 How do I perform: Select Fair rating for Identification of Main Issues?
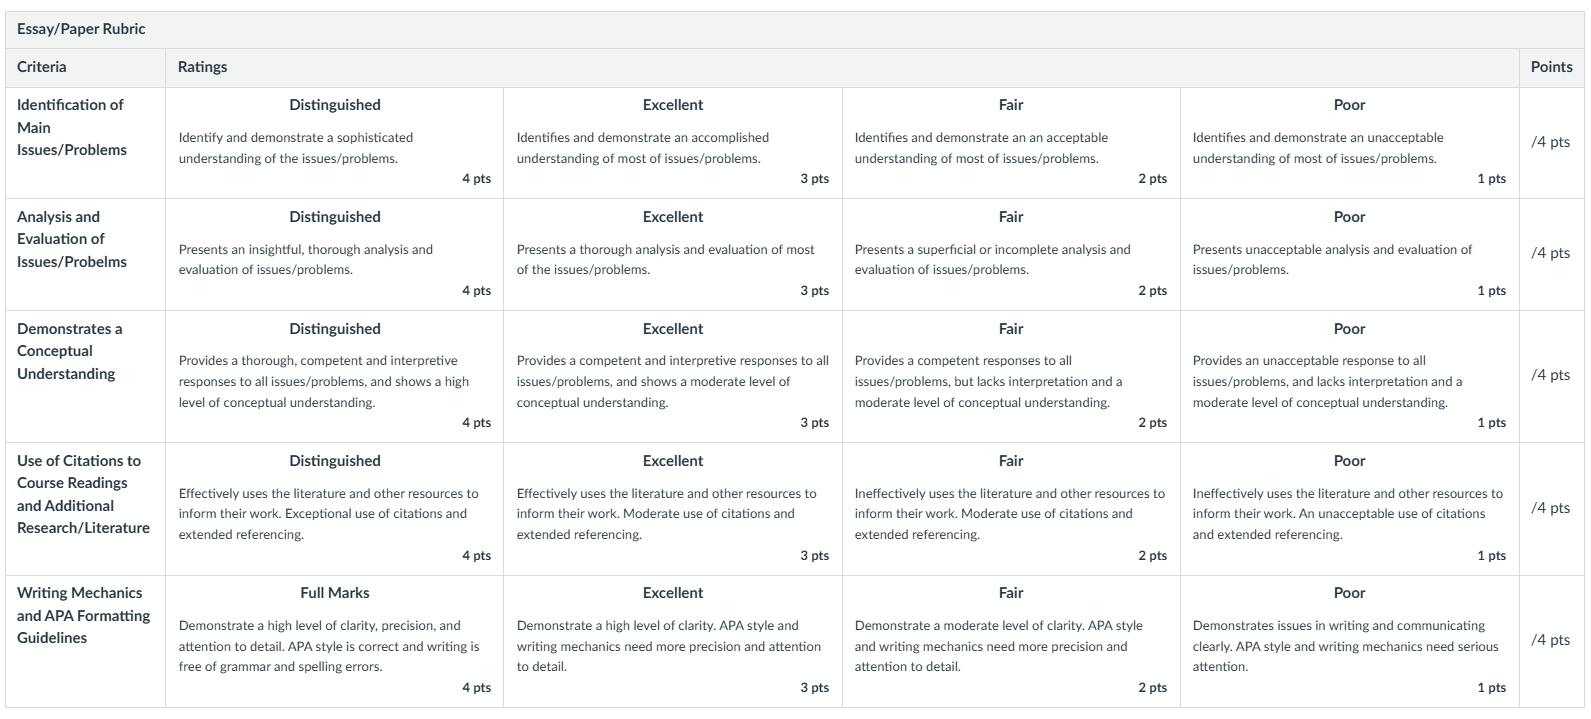pyautogui.click(x=1011, y=142)
